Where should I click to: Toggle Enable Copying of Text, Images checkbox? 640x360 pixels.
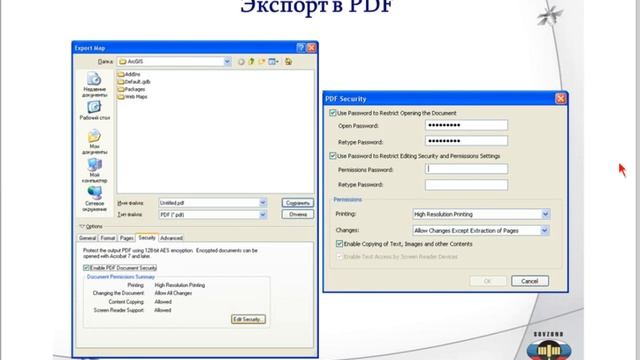339,244
